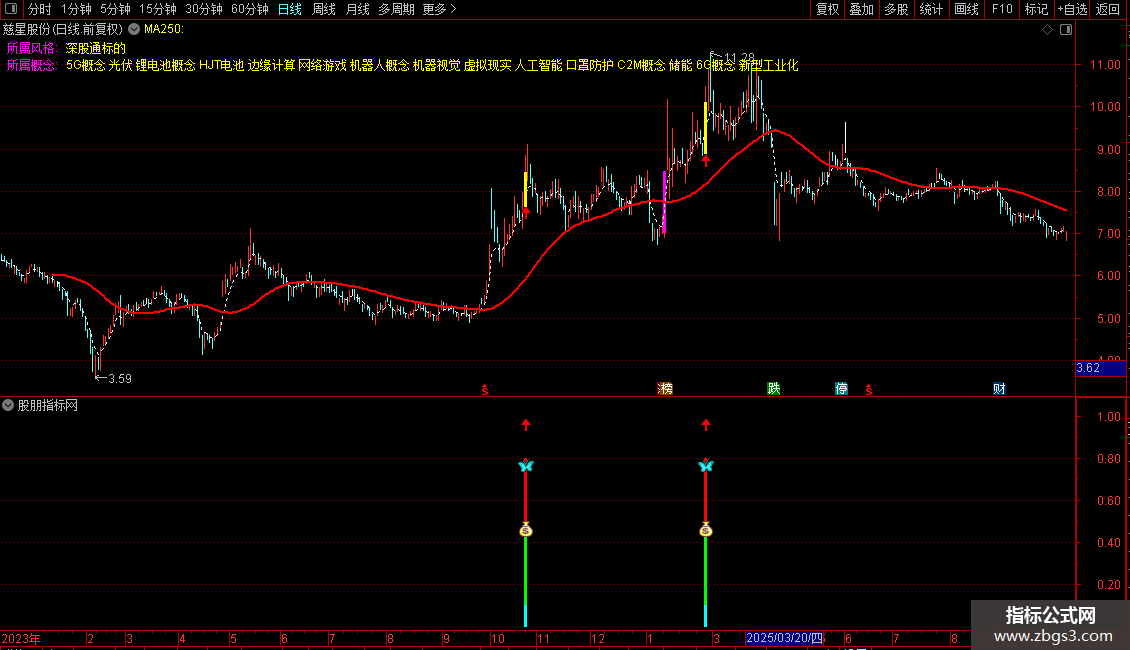The width and height of the screenshot is (1130, 650).
Task: Click the 榜 event marker icon
Action: pyautogui.click(x=665, y=388)
